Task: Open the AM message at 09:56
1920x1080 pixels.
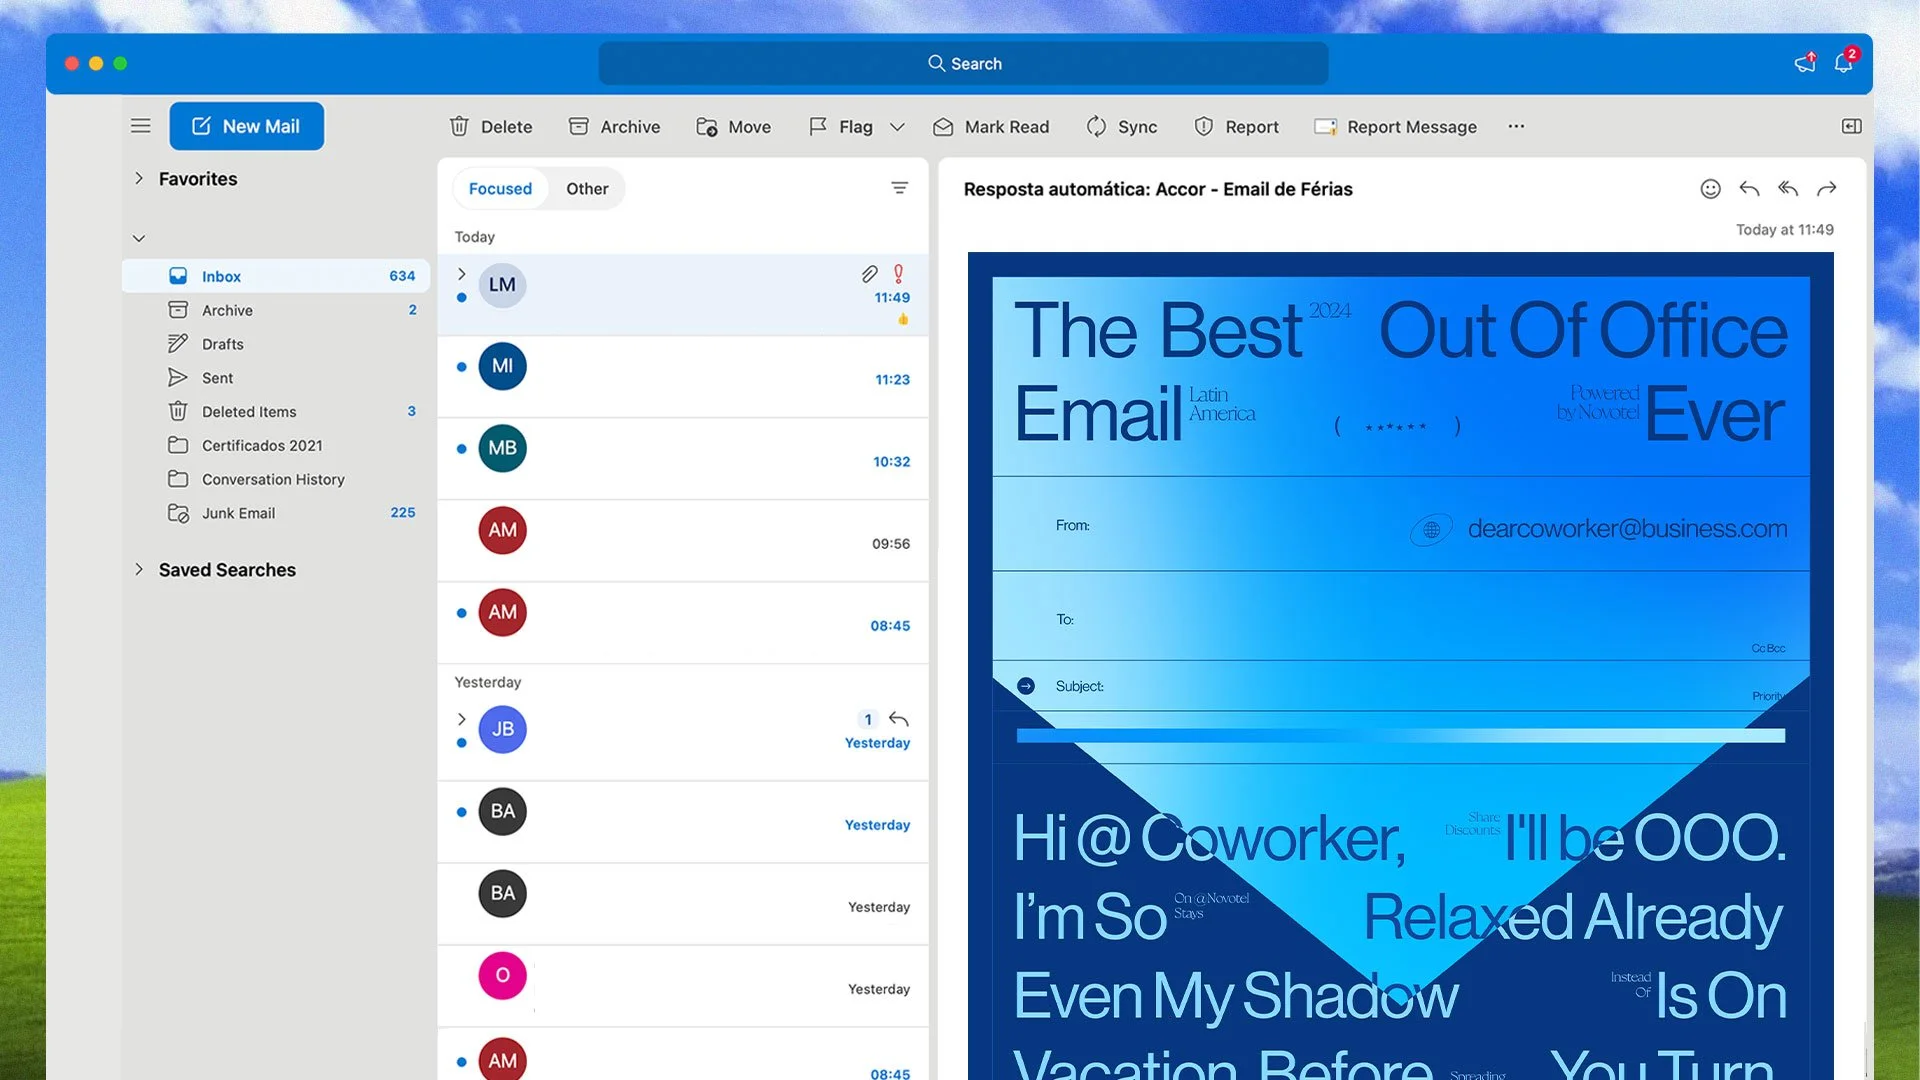Action: click(x=683, y=541)
